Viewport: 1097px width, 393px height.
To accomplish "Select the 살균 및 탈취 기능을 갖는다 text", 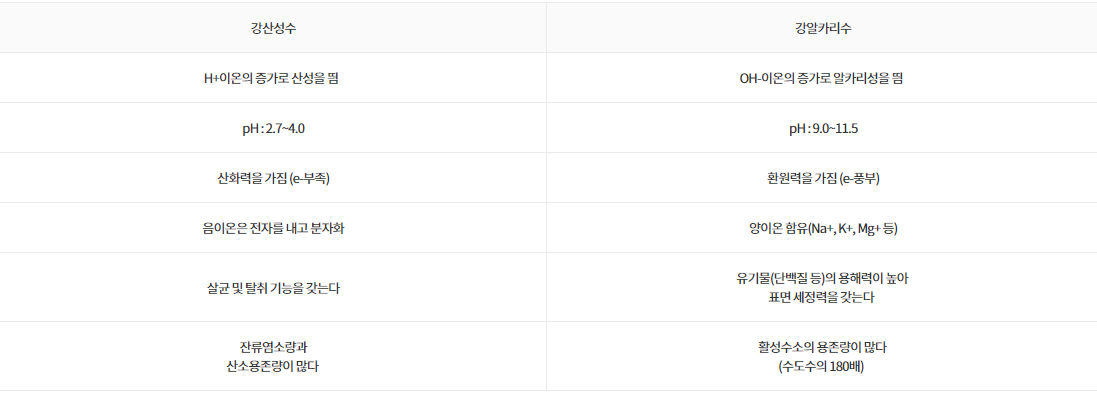I will [x=273, y=287].
